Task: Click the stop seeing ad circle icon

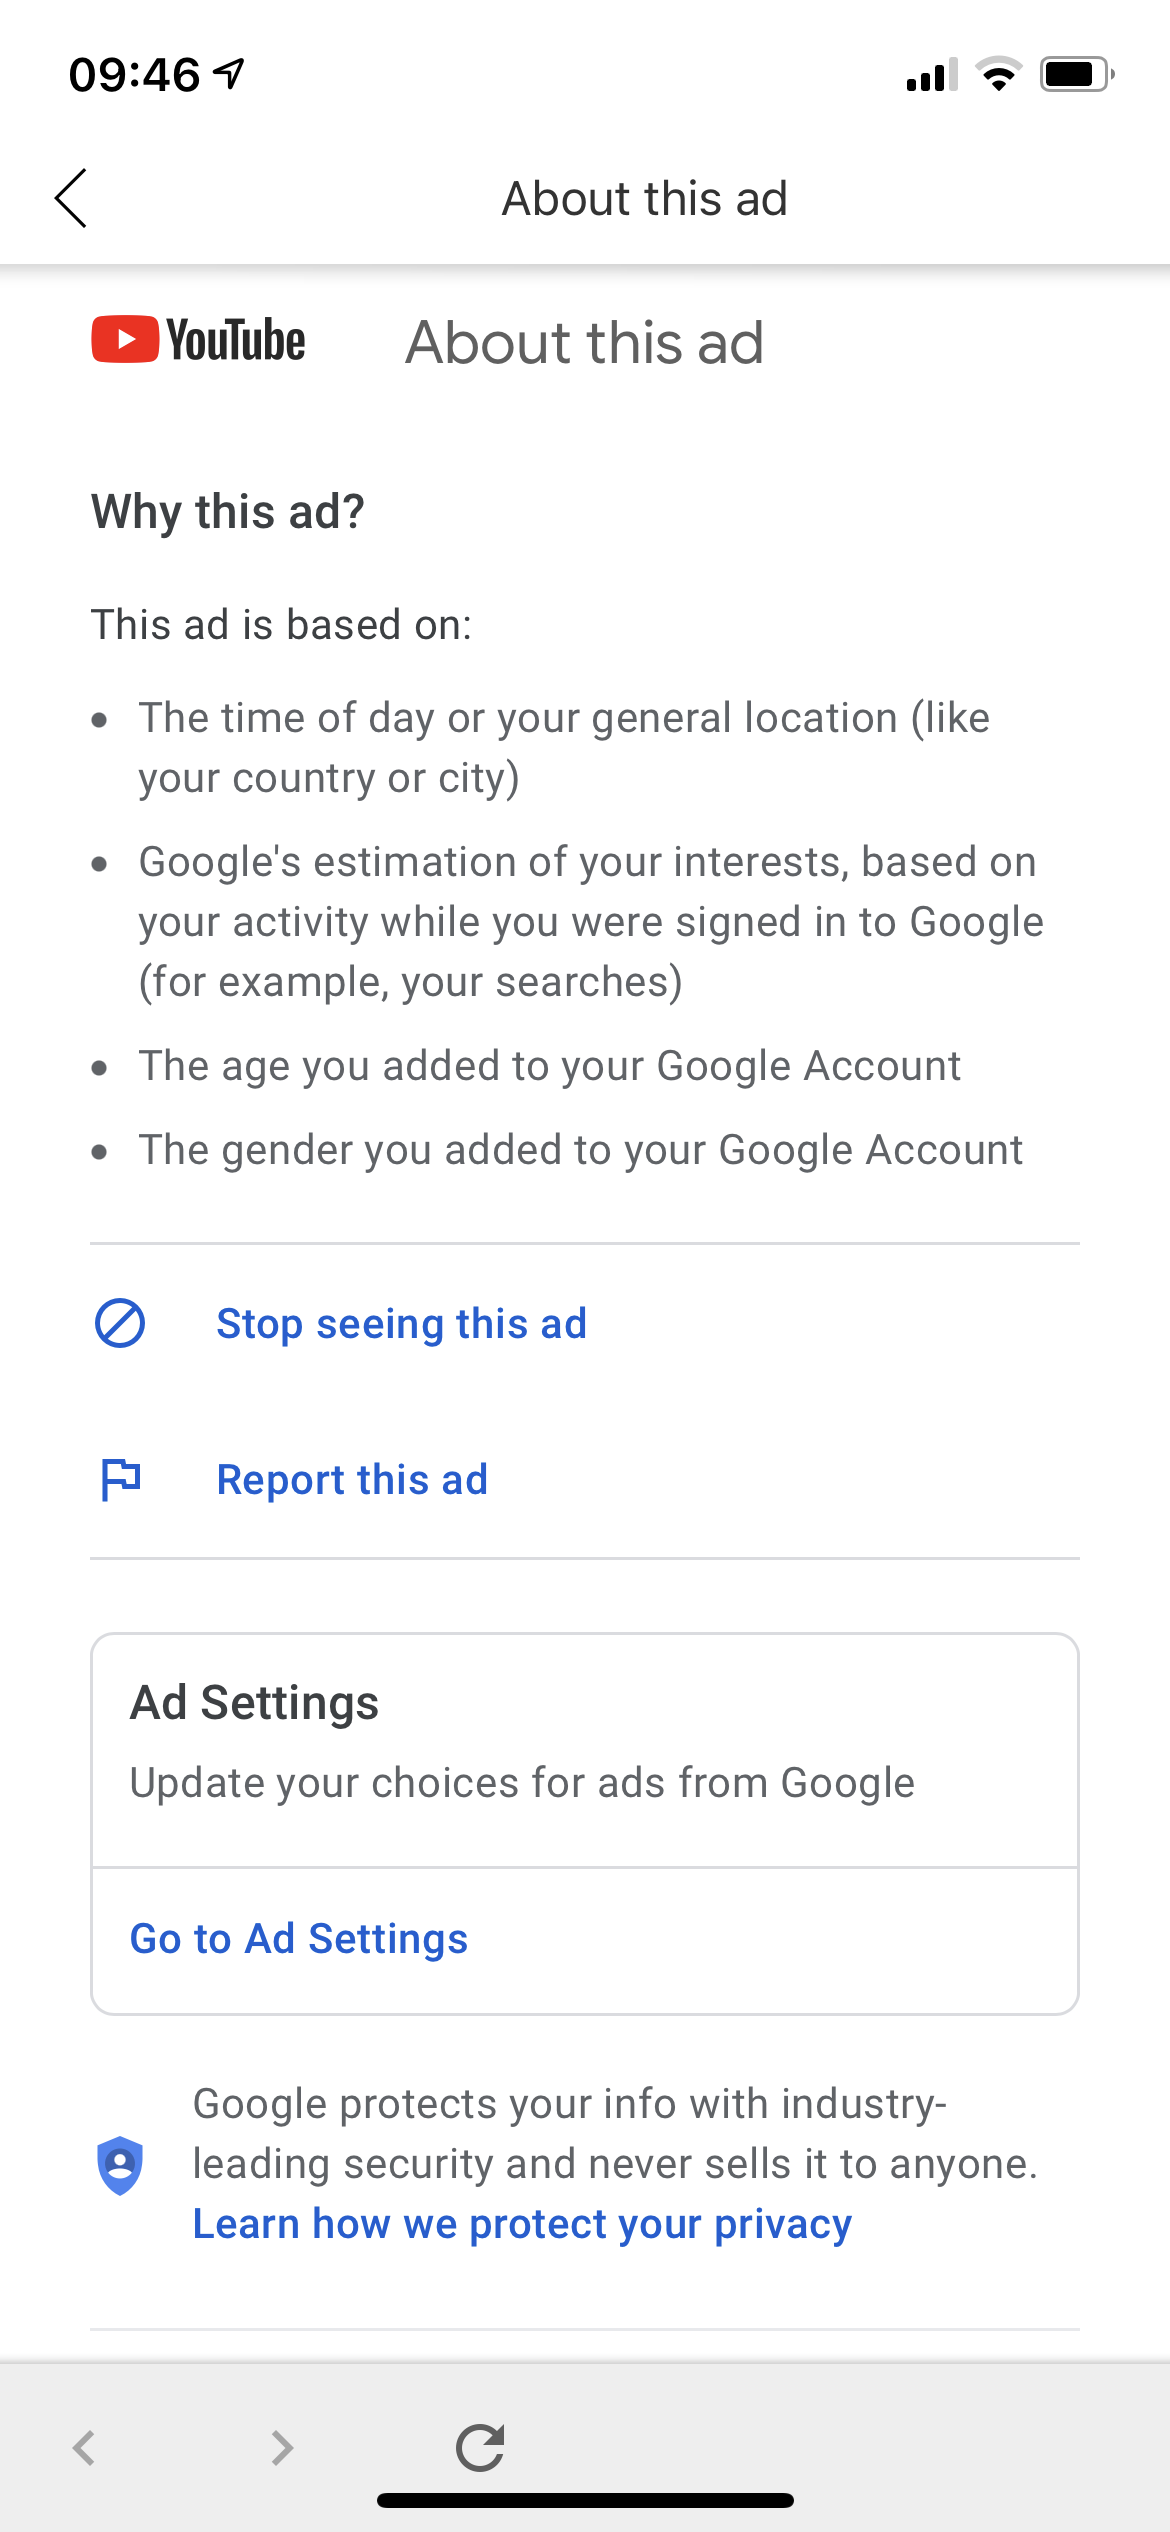Action: pos(120,1323)
